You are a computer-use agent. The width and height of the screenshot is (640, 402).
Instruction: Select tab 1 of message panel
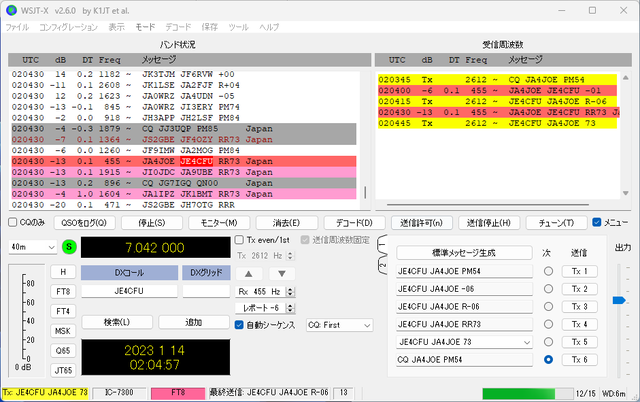click(x=382, y=244)
